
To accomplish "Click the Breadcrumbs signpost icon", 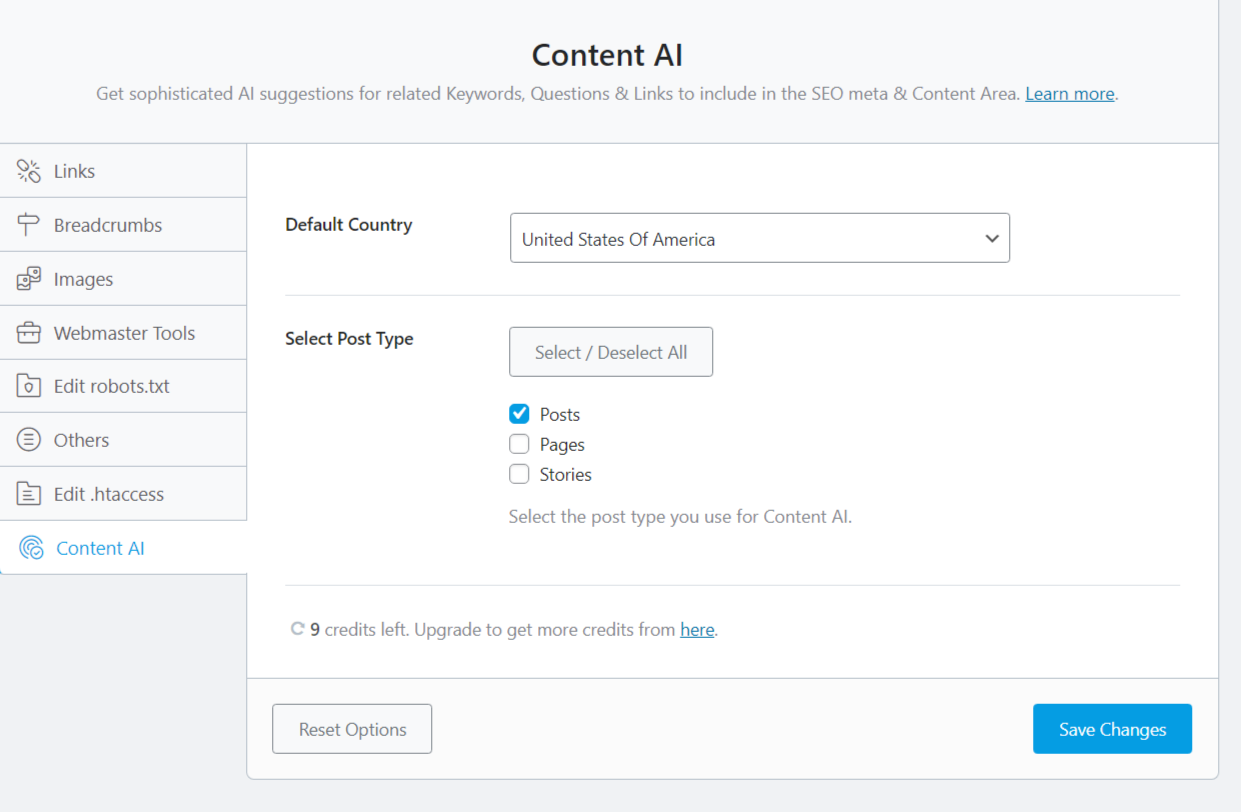I will tap(29, 225).
